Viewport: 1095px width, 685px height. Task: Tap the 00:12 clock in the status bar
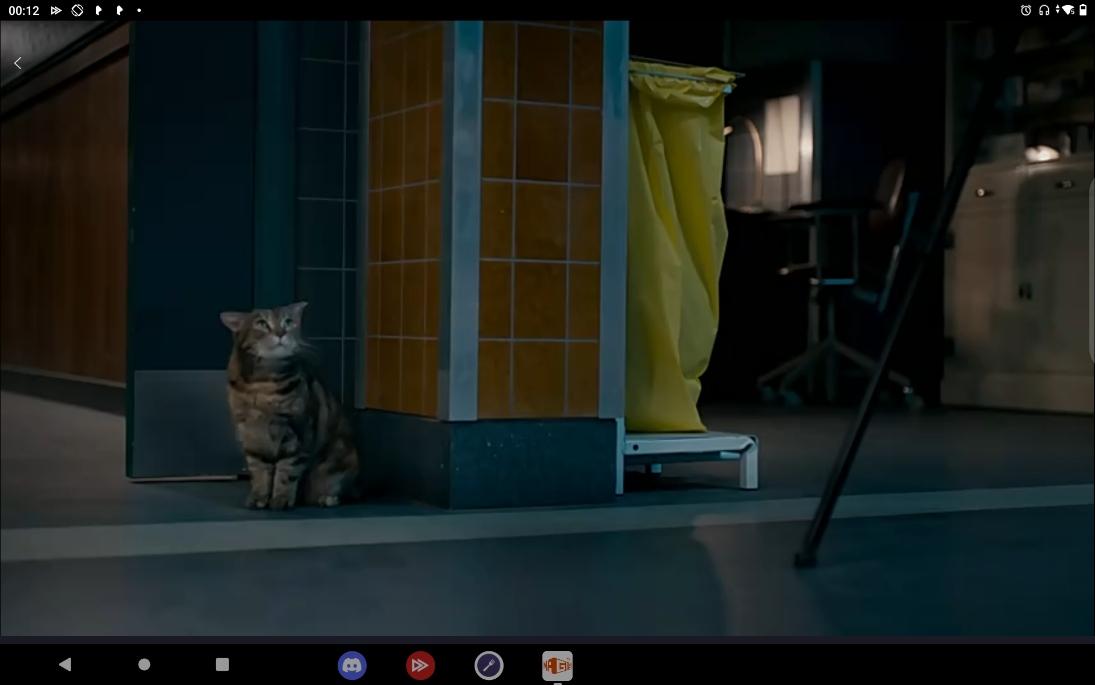pyautogui.click(x=24, y=10)
